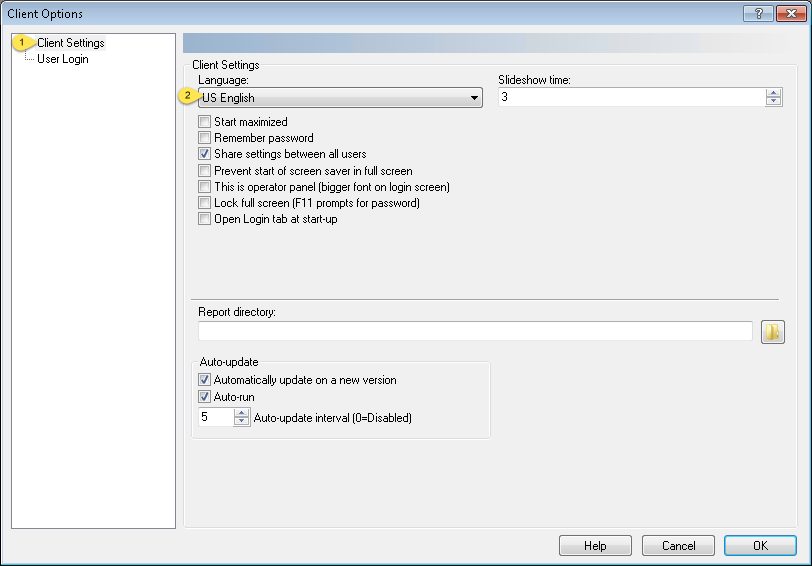Focus the Auto-update interval value field
This screenshot has width=812, height=566.
point(216,417)
